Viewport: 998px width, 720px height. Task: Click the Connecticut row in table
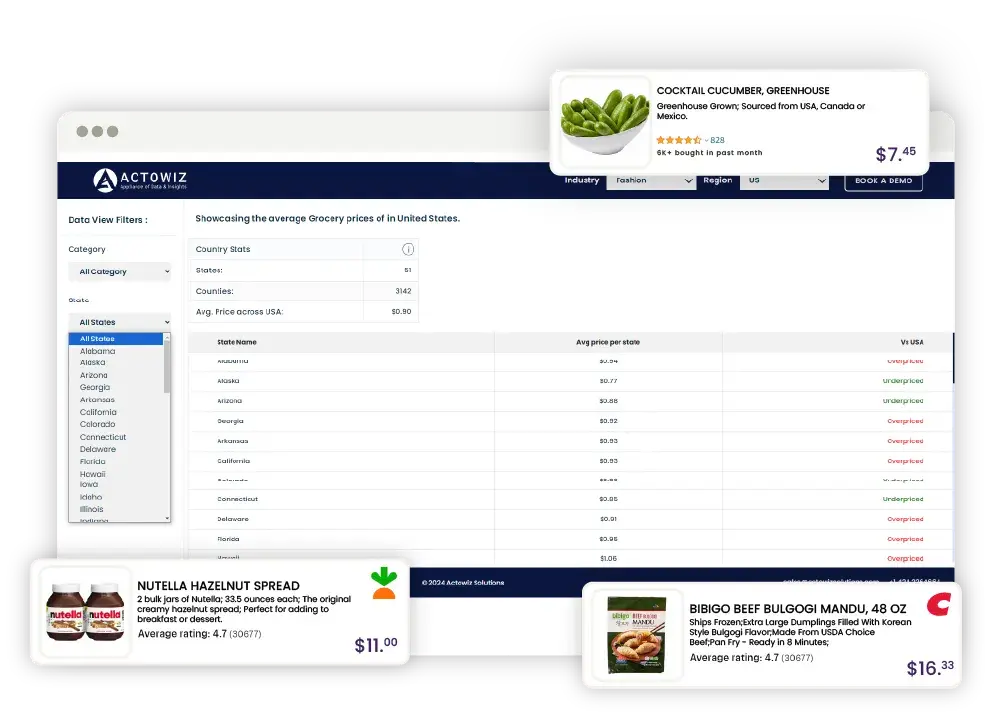(x=570, y=499)
